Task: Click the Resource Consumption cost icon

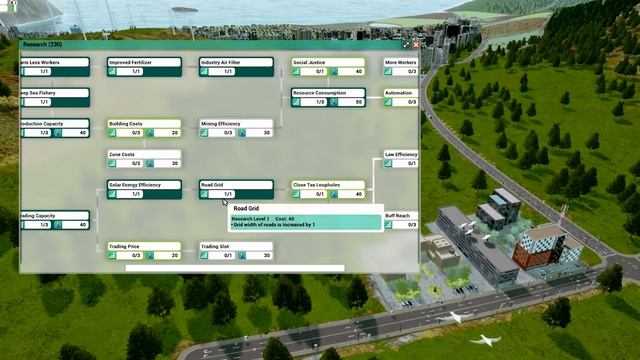Action: coord(334,102)
